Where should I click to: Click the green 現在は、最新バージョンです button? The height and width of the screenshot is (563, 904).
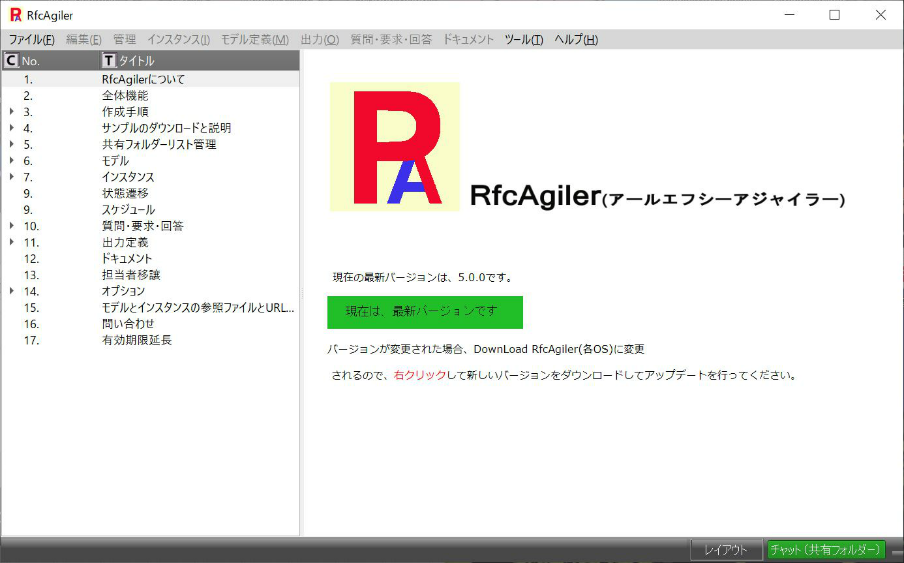425,312
